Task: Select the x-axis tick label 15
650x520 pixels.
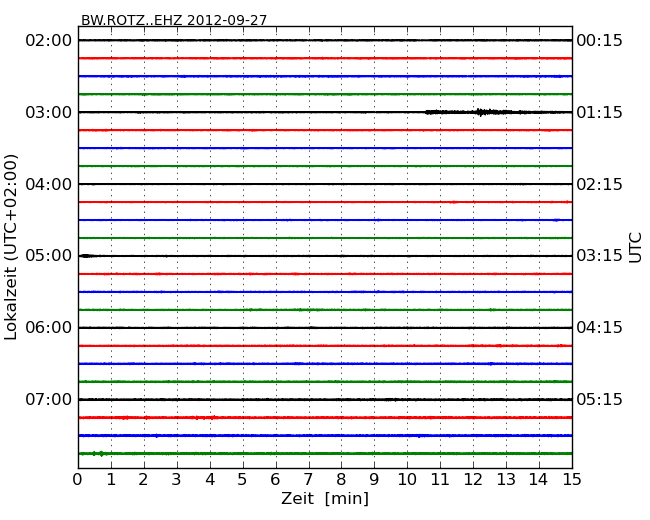Action: [x=572, y=479]
